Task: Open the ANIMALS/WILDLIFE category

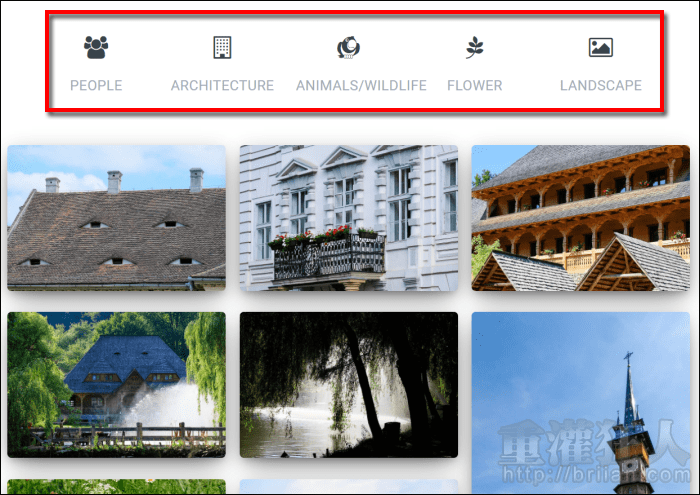Action: [361, 85]
